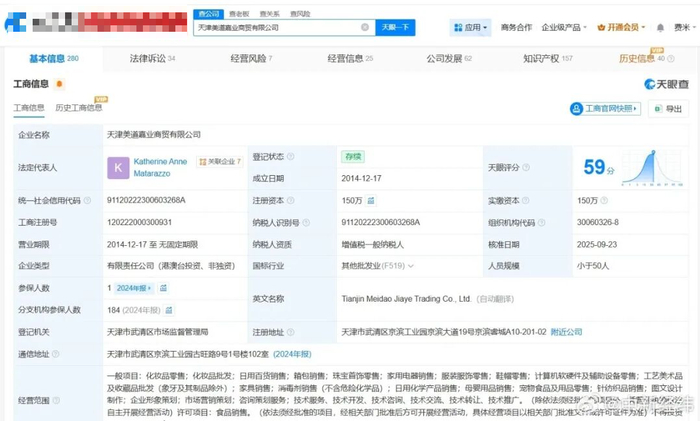The height and width of the screenshot is (421, 700).
Task: Click the approval date 2025-09-23
Action: point(597,245)
